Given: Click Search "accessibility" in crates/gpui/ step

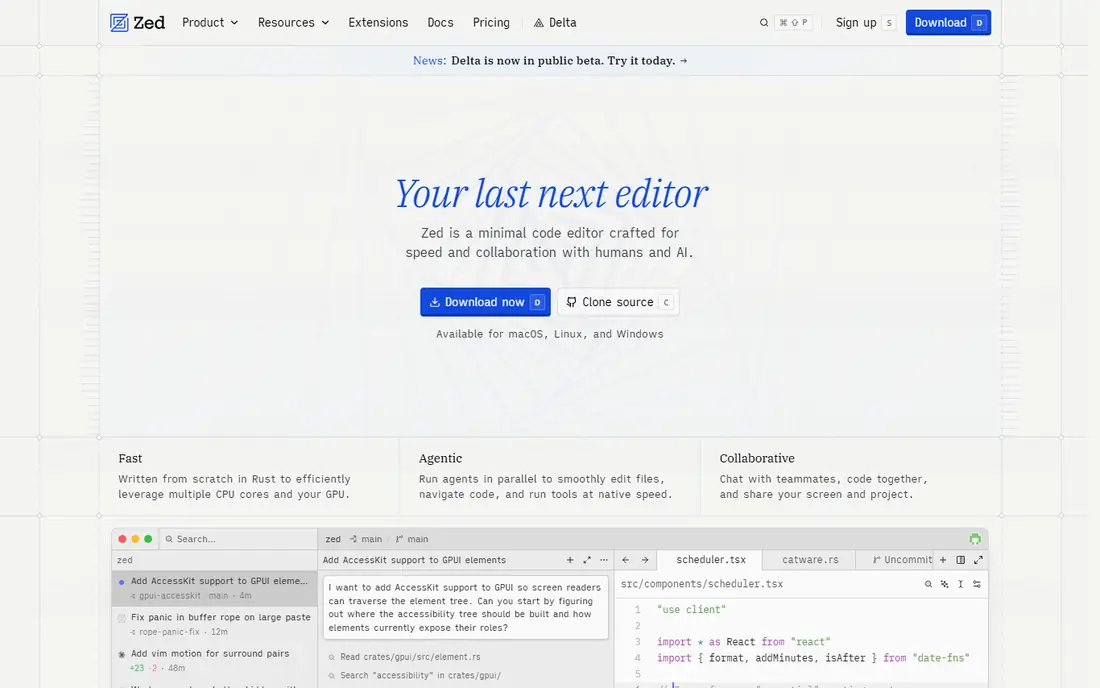Looking at the screenshot, I should click(x=420, y=675).
